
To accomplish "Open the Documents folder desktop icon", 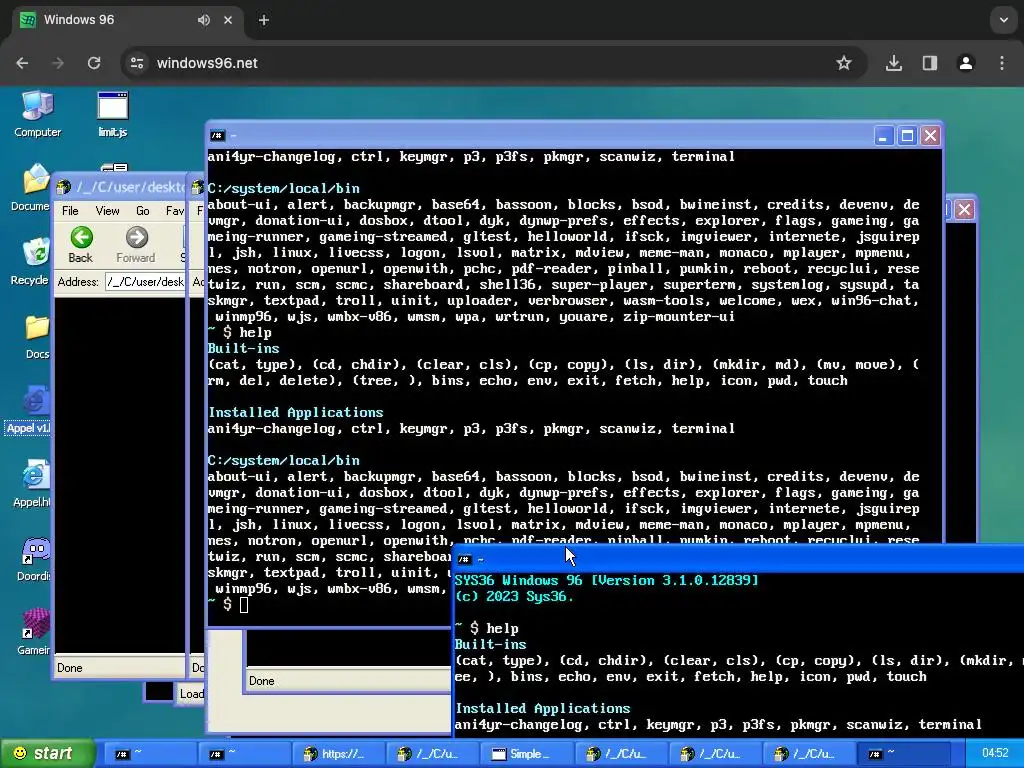I will pos(33,187).
